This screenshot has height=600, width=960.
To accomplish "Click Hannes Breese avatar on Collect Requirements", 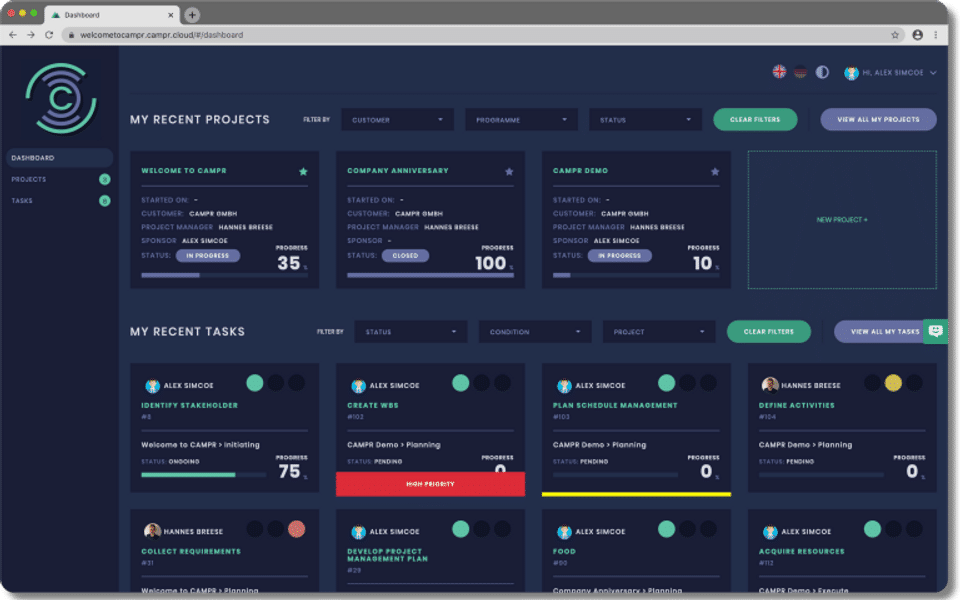I will pos(152,531).
